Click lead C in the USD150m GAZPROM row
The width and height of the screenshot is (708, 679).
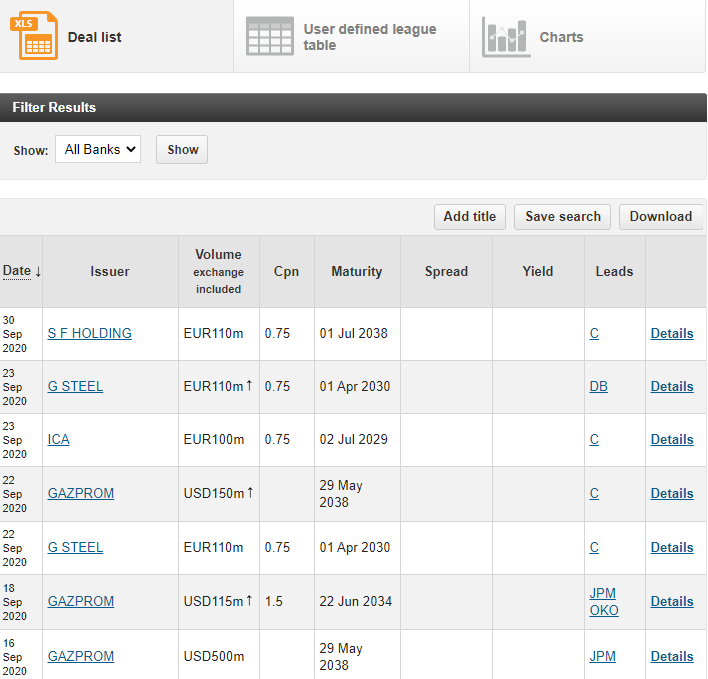594,493
